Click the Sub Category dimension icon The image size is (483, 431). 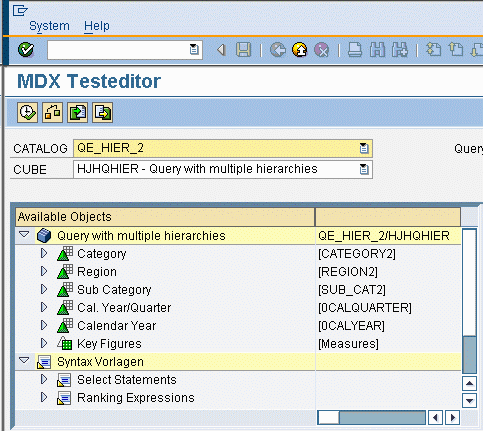(x=65, y=290)
